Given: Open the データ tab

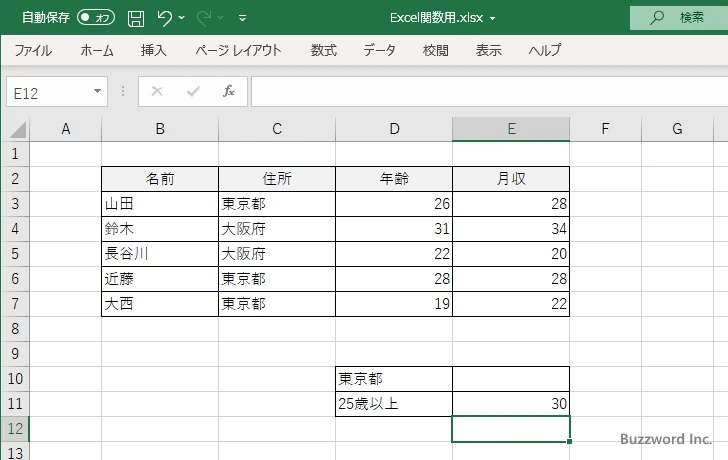Looking at the screenshot, I should pyautogui.click(x=379, y=50).
